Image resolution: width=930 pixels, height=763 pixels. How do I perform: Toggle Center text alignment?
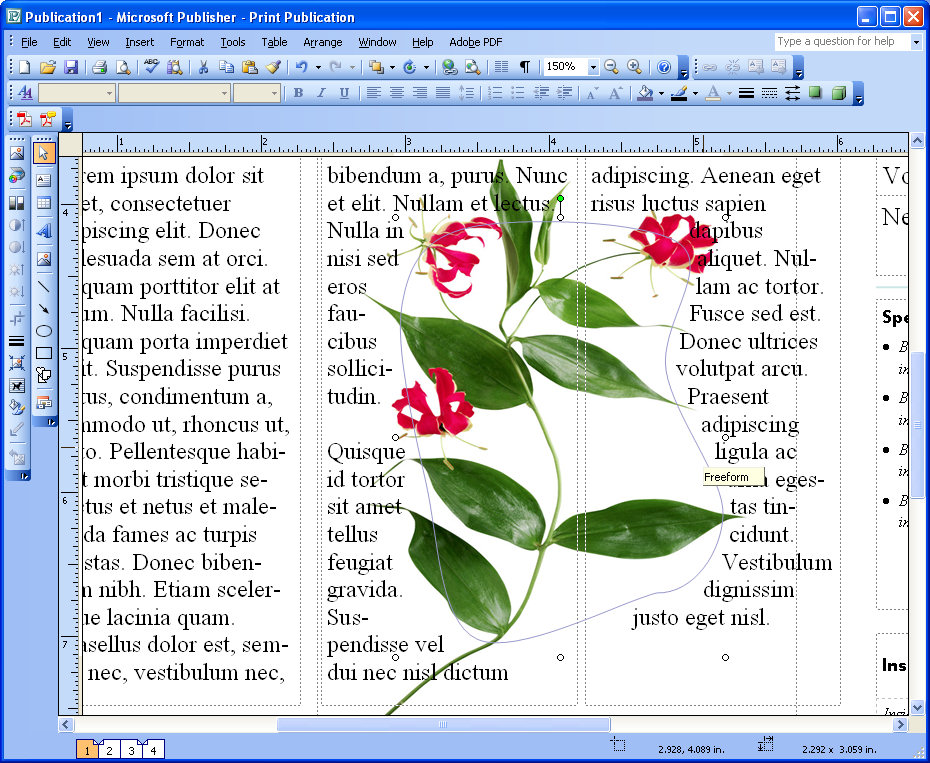(x=396, y=93)
